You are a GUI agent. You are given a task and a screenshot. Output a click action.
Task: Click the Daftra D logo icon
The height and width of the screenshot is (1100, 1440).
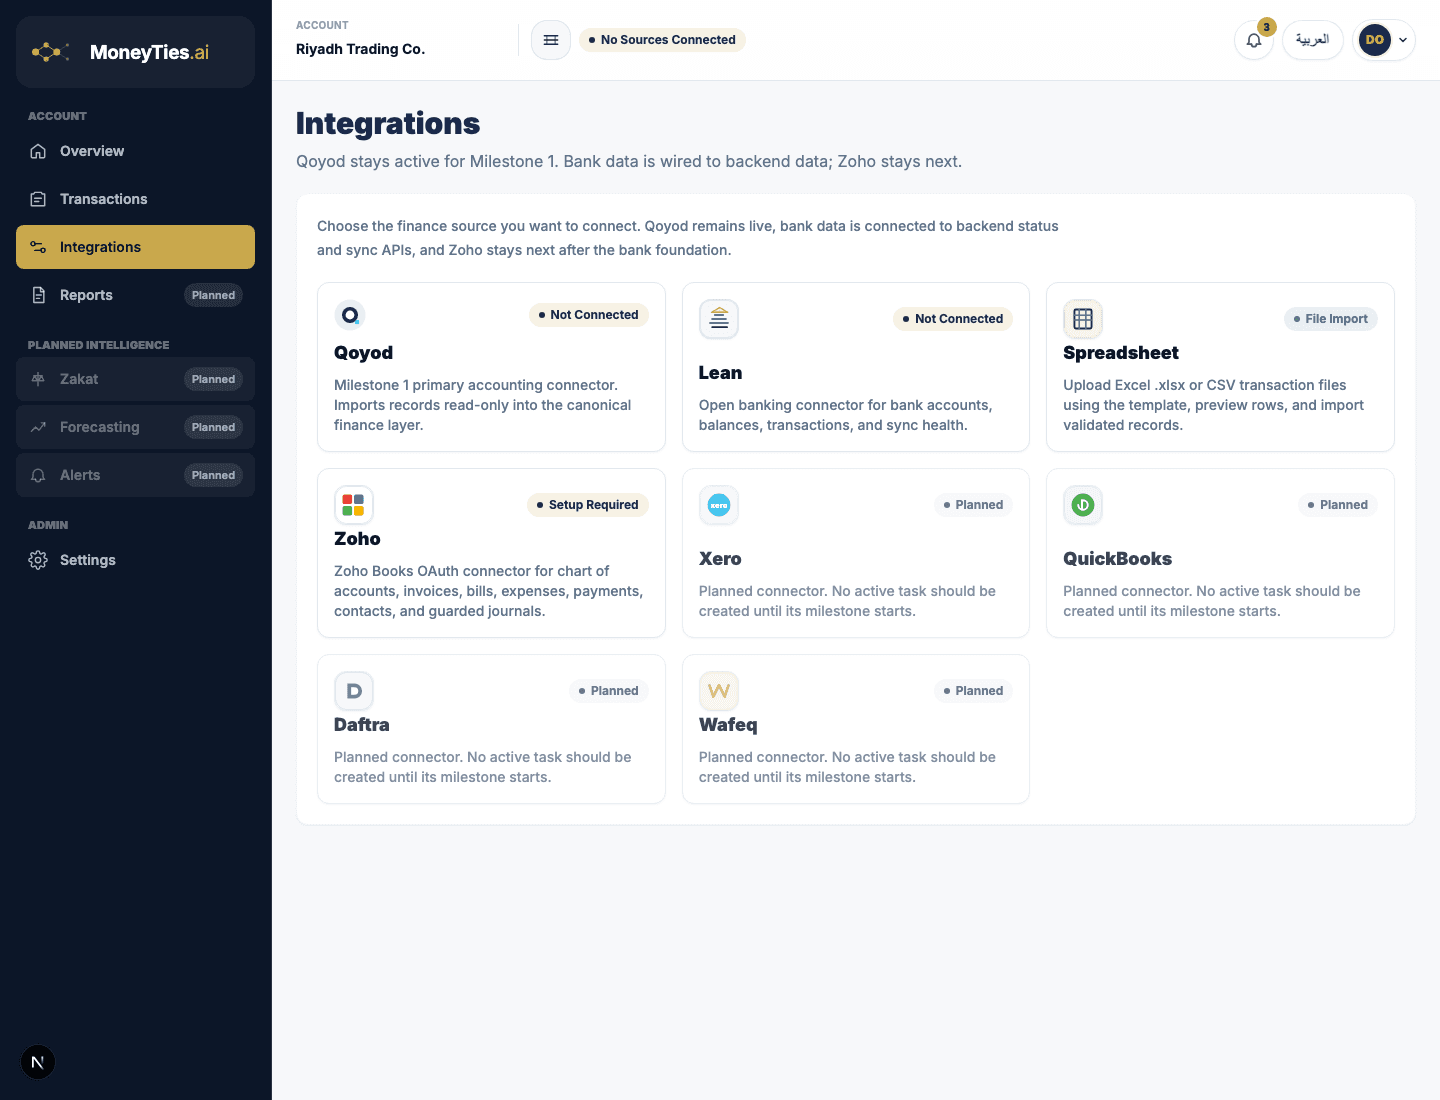(x=354, y=691)
